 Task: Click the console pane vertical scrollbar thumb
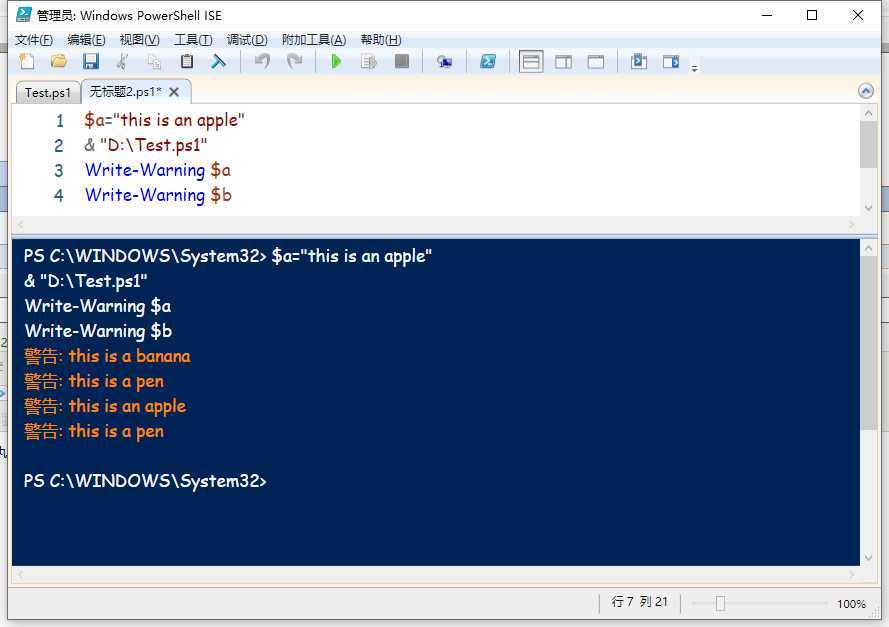tap(868, 343)
